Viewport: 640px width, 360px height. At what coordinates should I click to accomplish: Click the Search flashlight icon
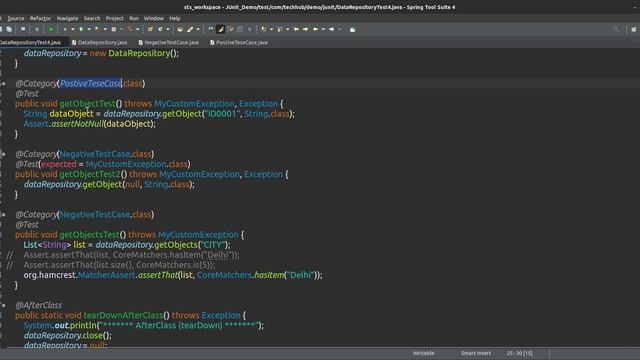[190, 29]
